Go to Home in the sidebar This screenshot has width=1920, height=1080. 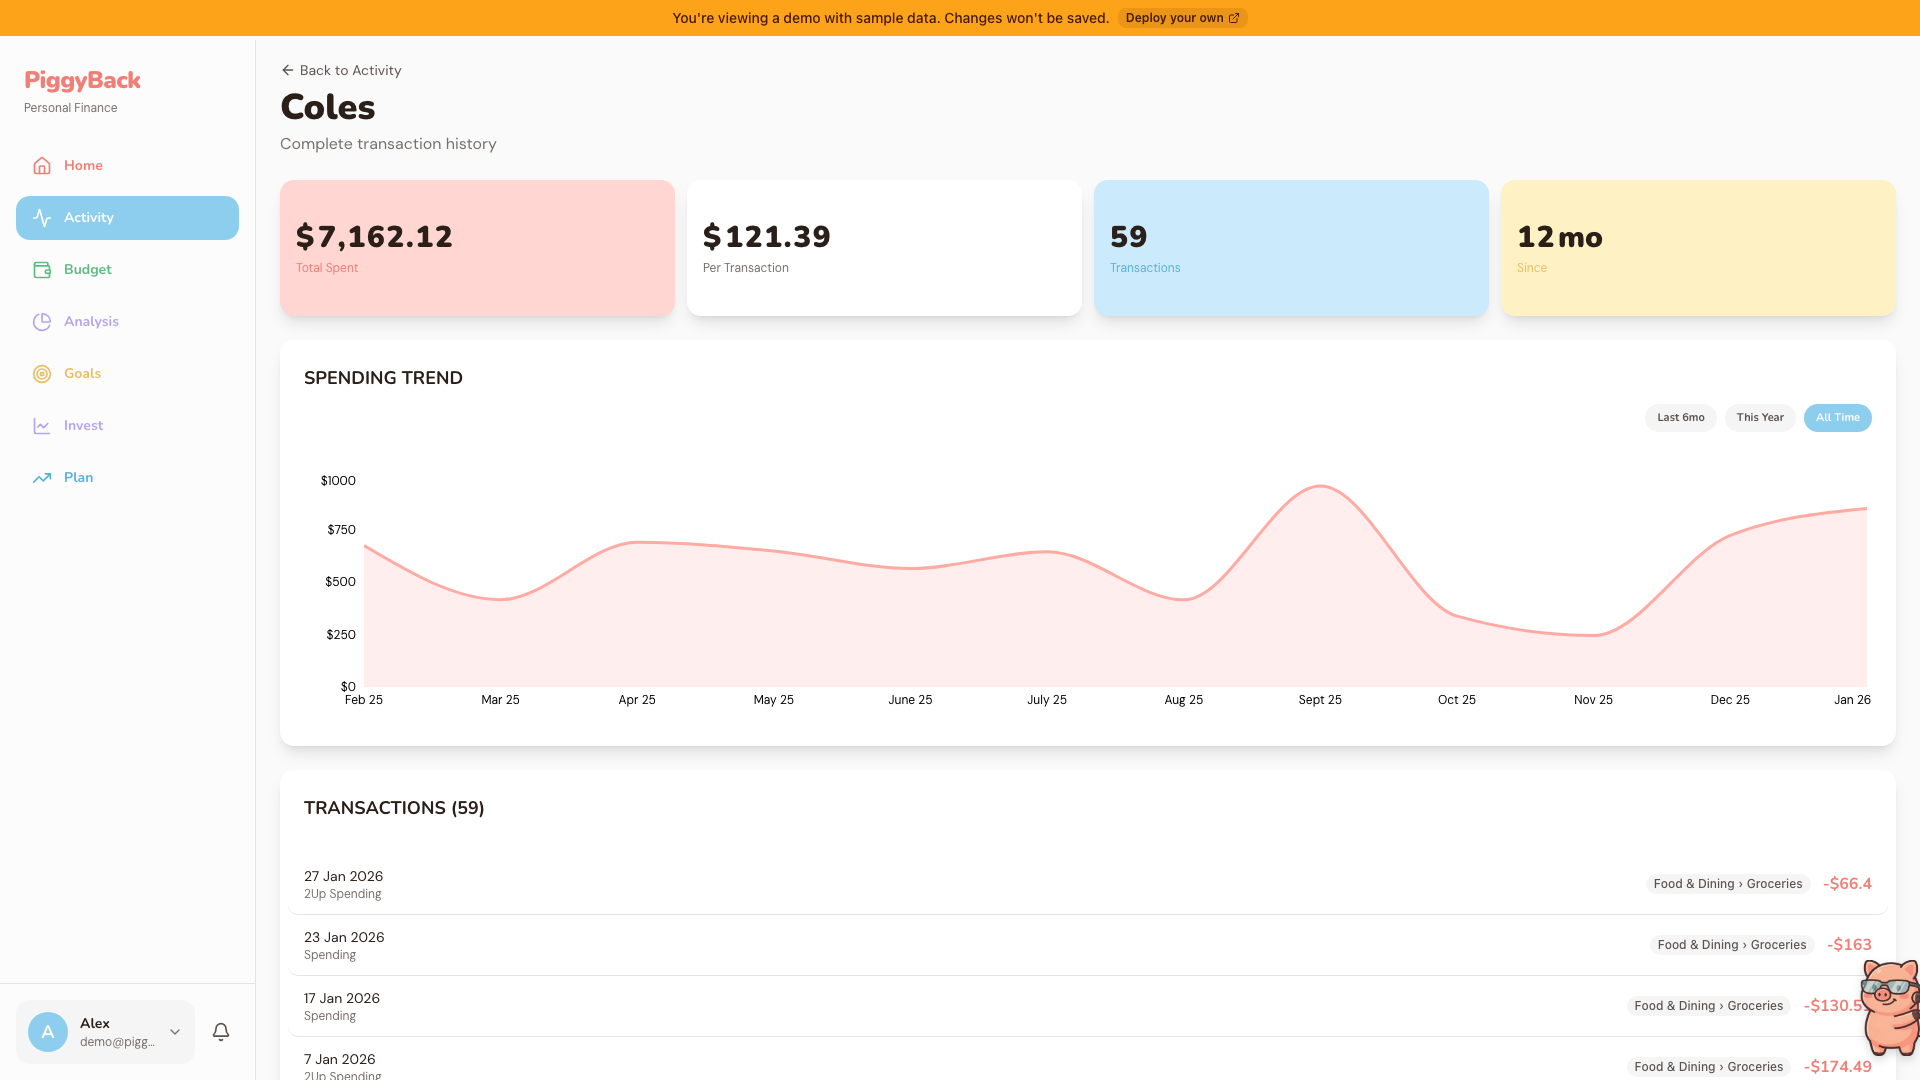127,166
